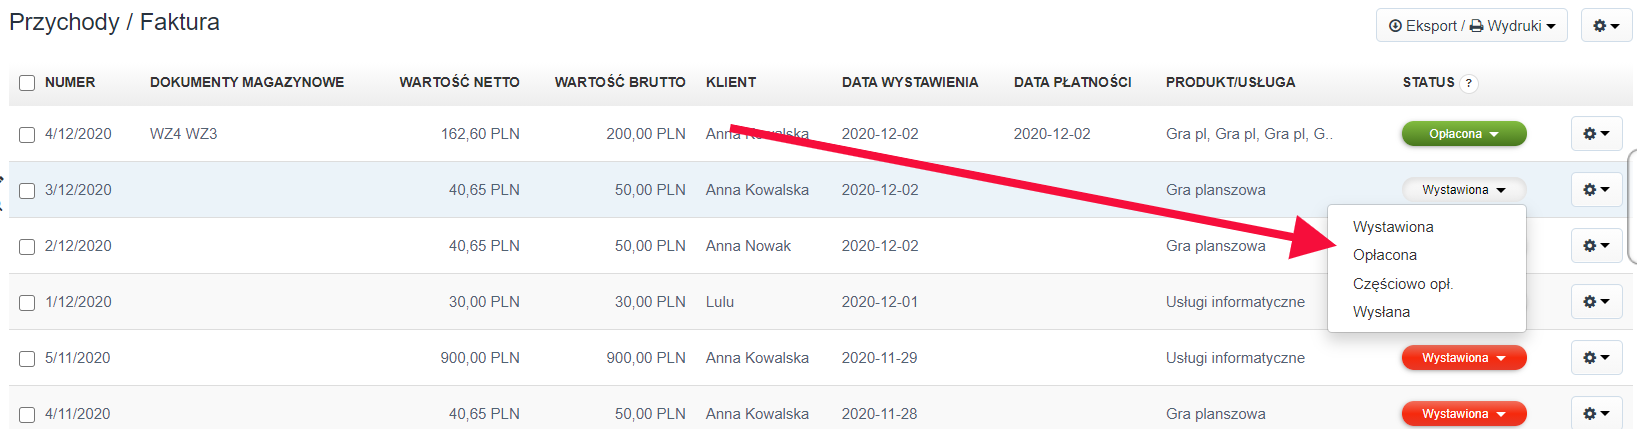1637x429 pixels.
Task: Open gear menu for invoice 1/12/2020
Action: (x=1596, y=302)
